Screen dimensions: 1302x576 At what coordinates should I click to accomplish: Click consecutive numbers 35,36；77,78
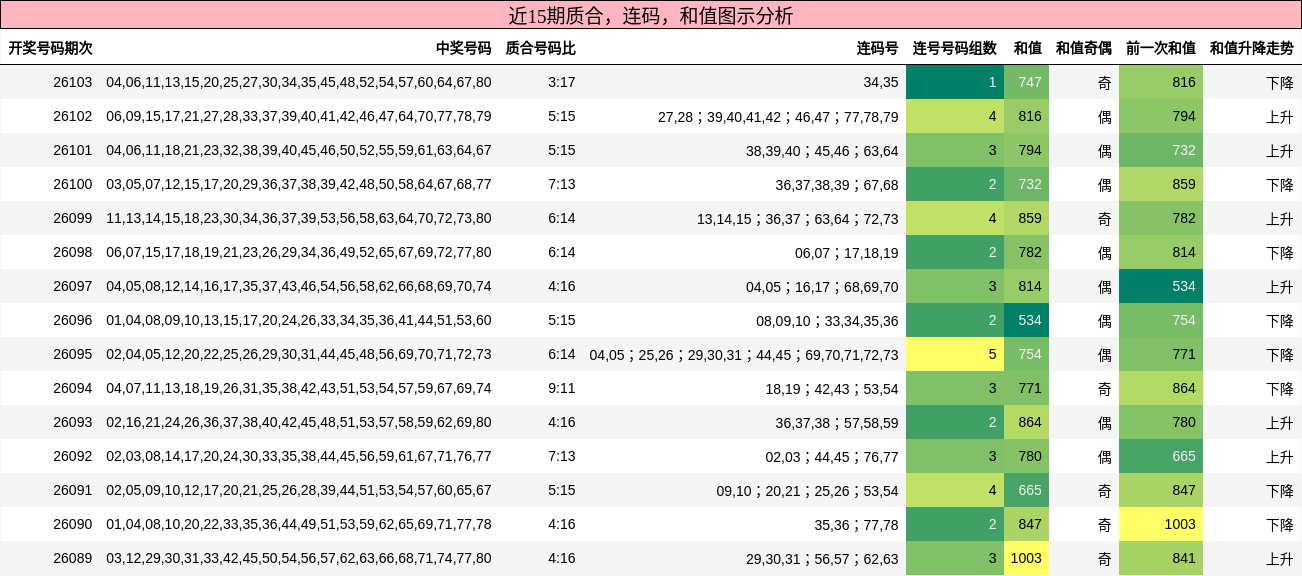click(856, 524)
